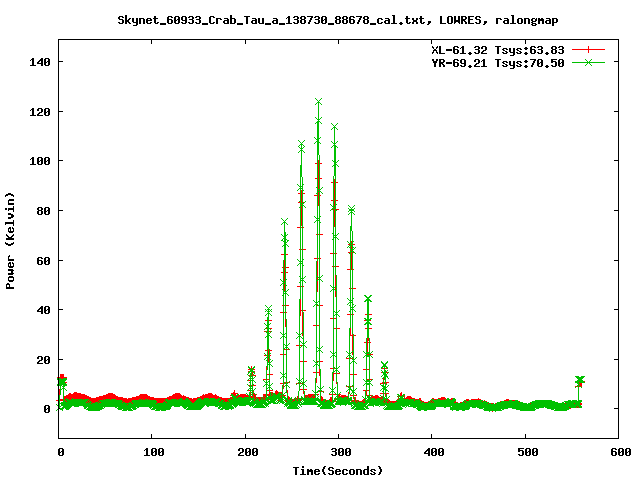The width and height of the screenshot is (640, 480).
Task: Click y-axis tick label 60
Action: [x=44, y=261]
